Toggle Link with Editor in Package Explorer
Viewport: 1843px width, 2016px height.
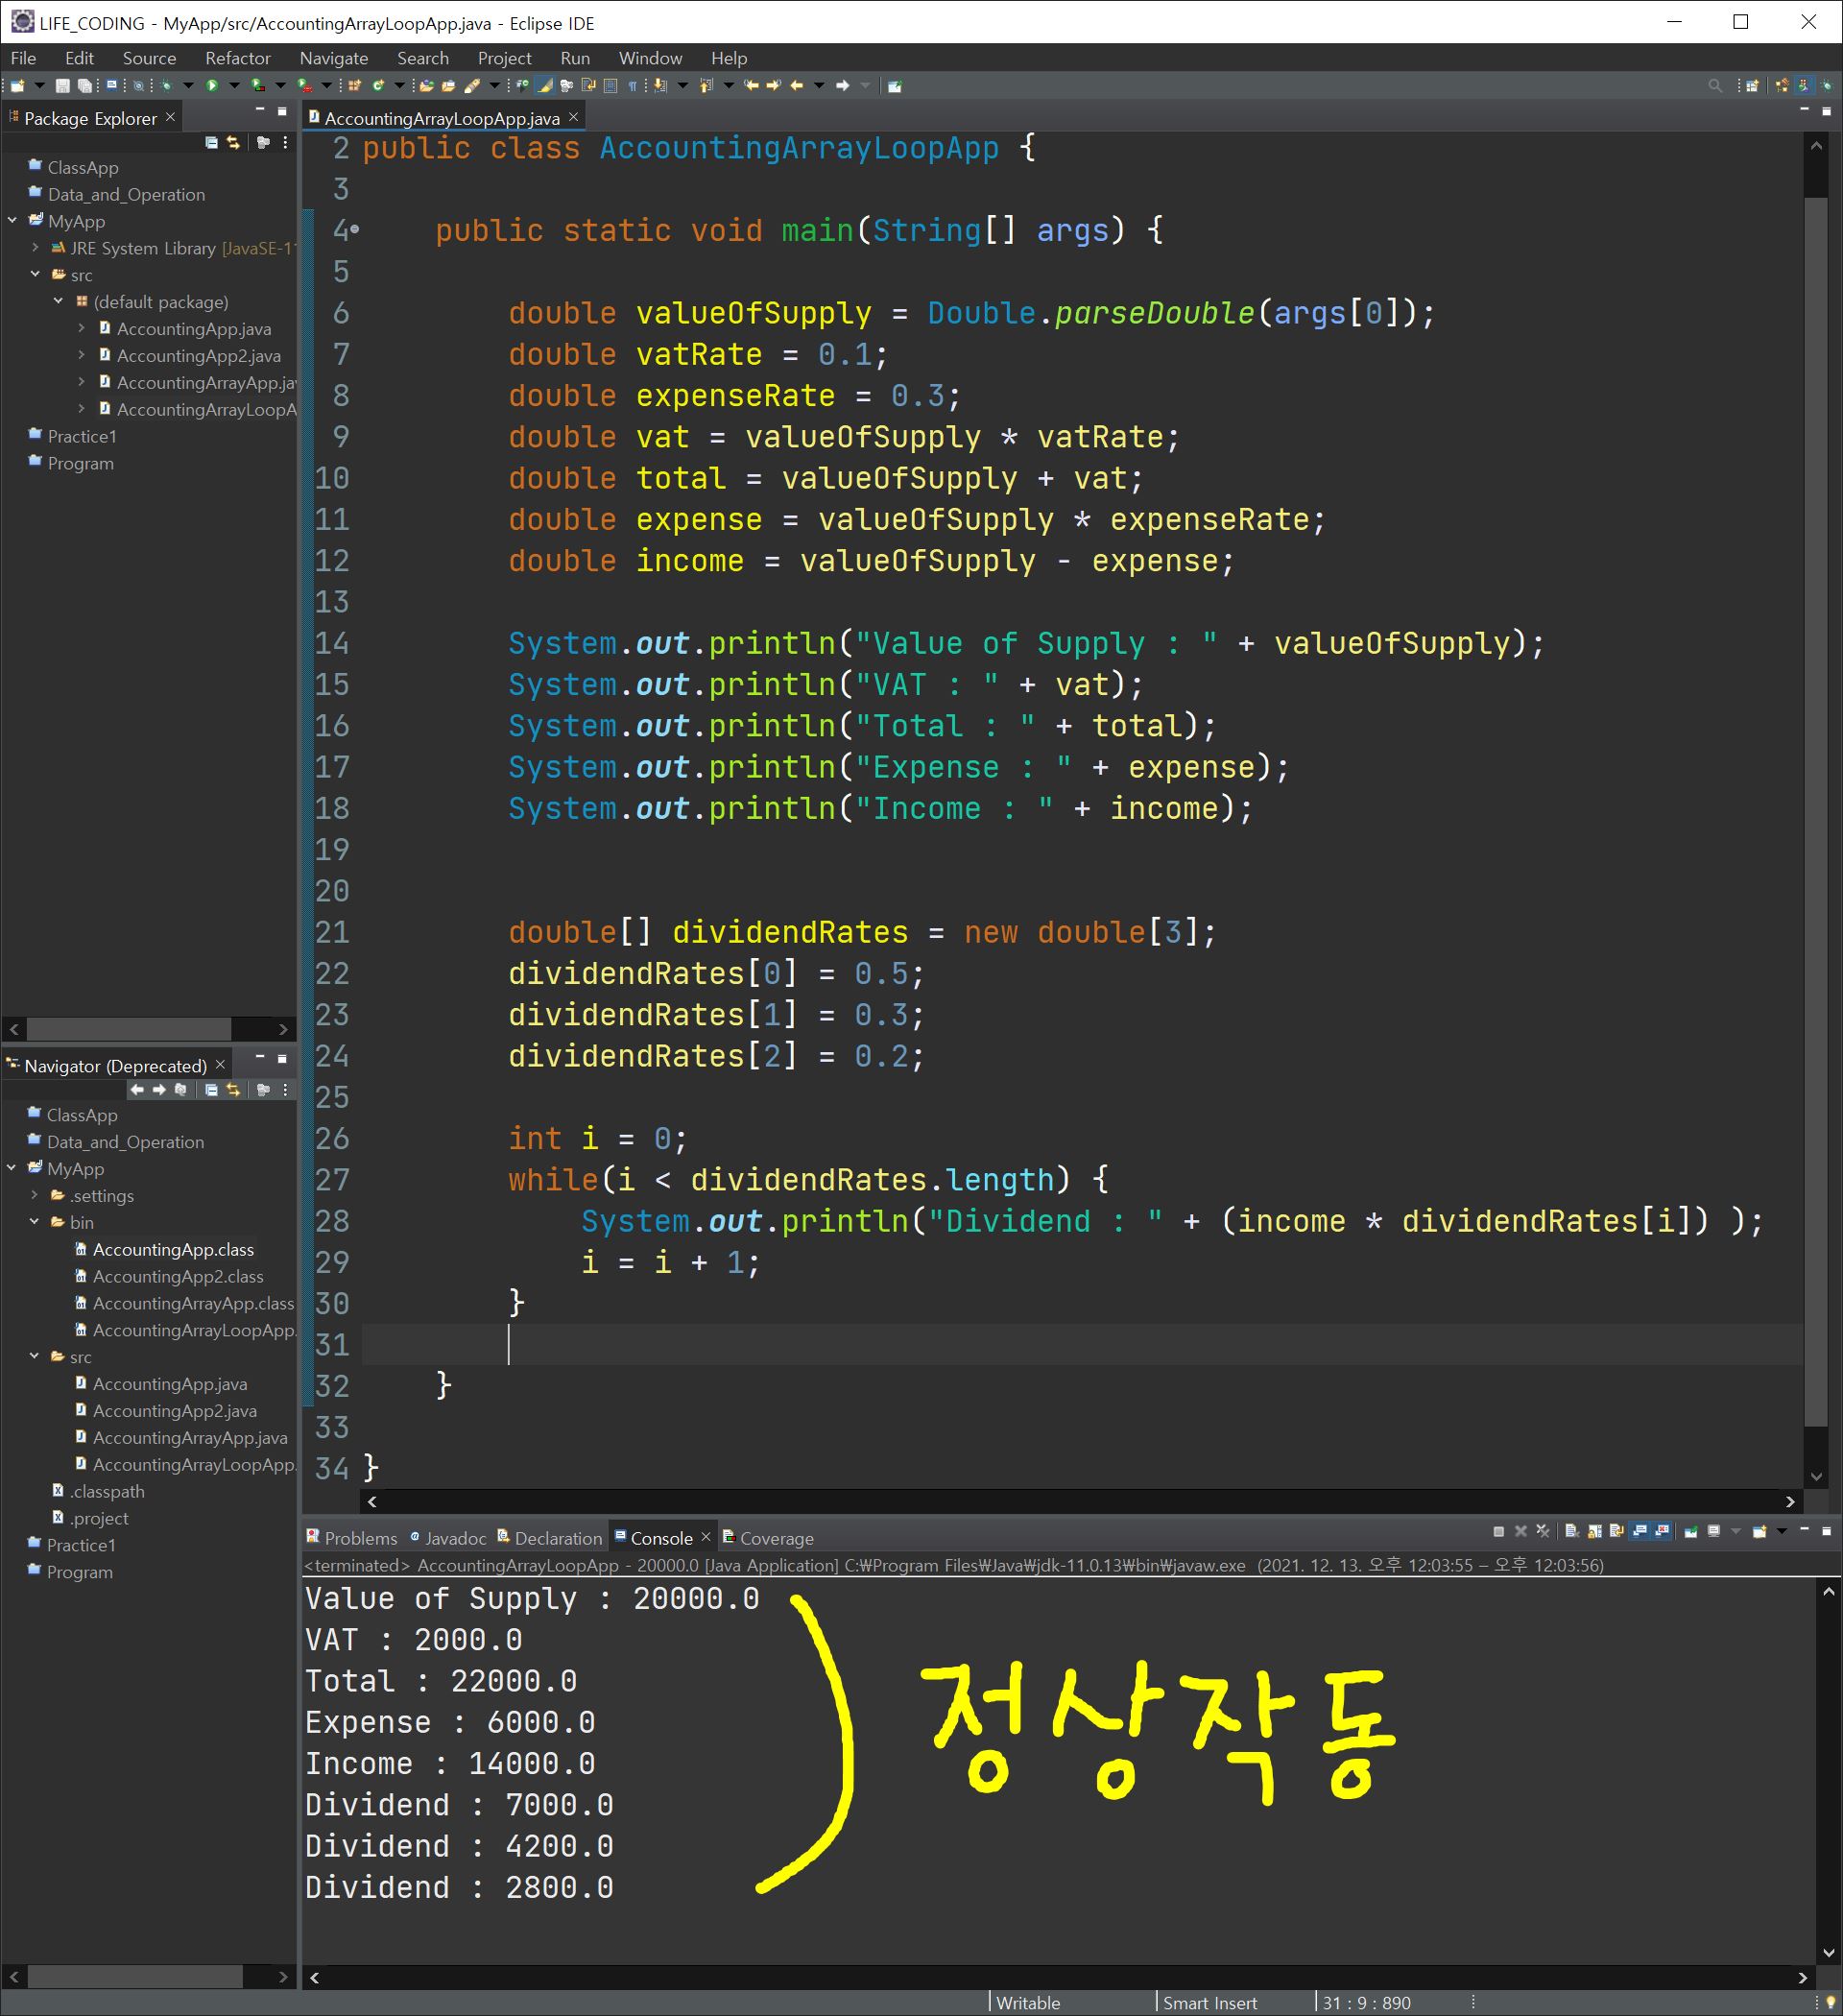(234, 143)
